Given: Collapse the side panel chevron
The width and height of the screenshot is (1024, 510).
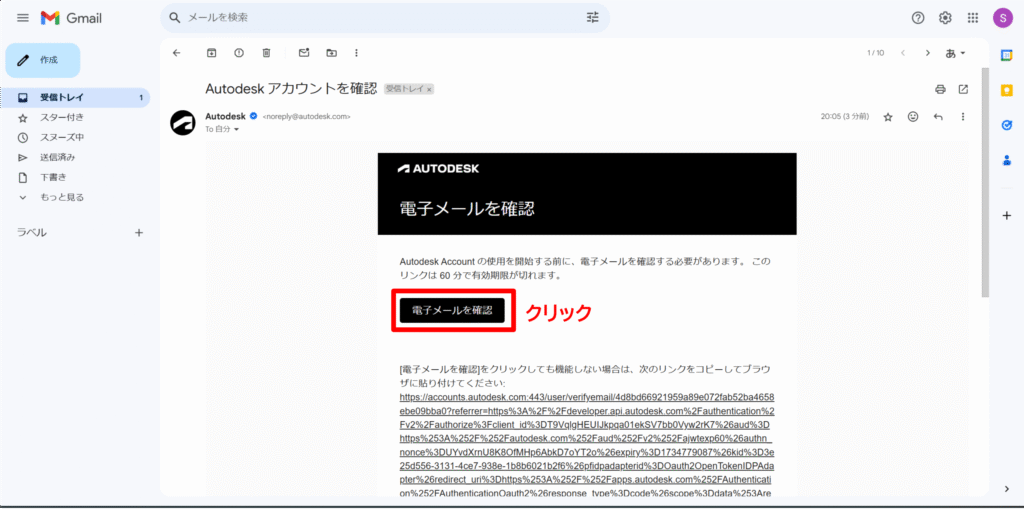Looking at the screenshot, I should click(1006, 488).
